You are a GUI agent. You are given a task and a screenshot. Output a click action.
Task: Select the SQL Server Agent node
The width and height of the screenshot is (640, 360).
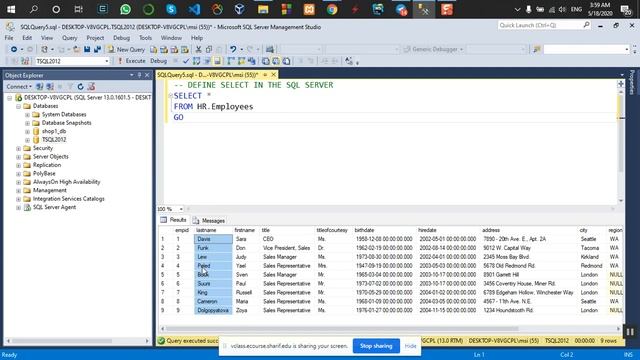pyautogui.click(x=54, y=207)
